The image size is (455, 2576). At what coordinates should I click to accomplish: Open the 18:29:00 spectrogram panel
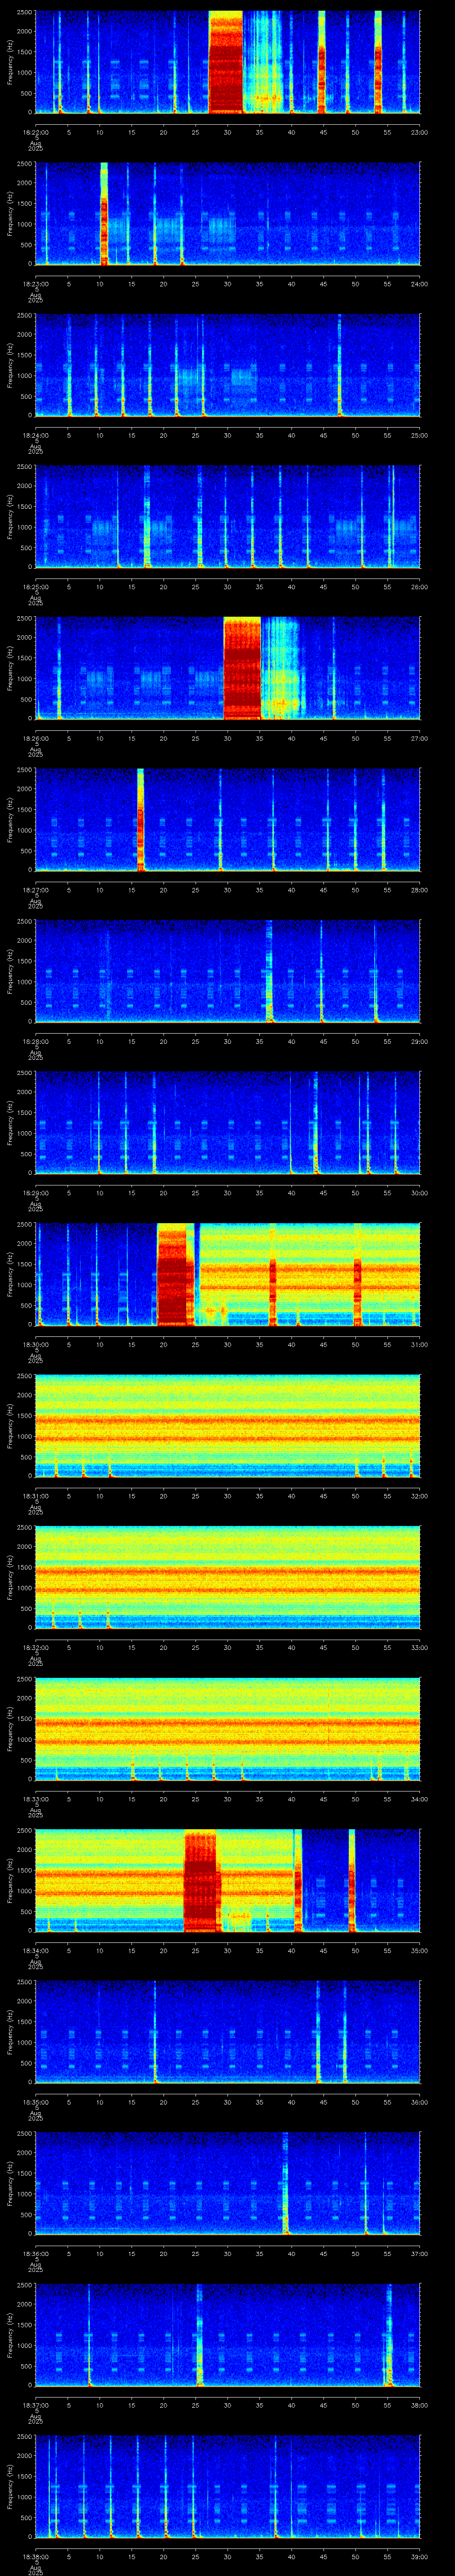227,1123
